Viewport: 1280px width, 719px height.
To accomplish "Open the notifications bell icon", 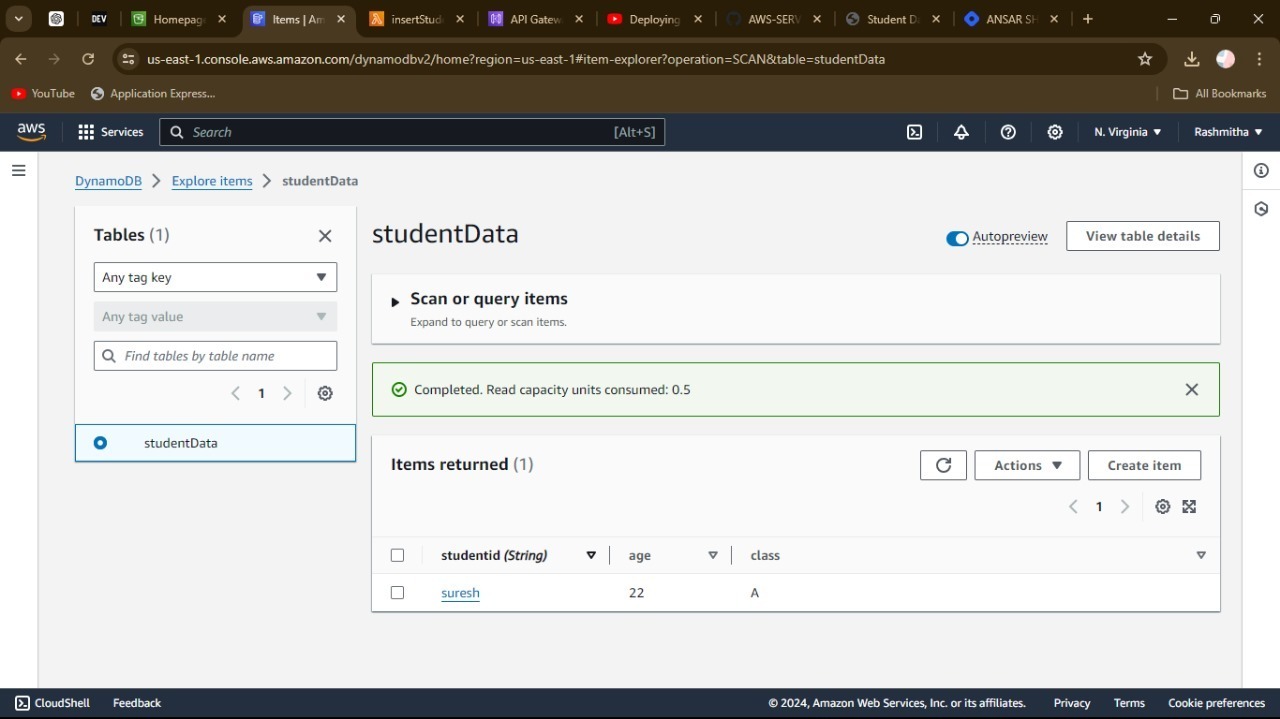I will pos(961,132).
